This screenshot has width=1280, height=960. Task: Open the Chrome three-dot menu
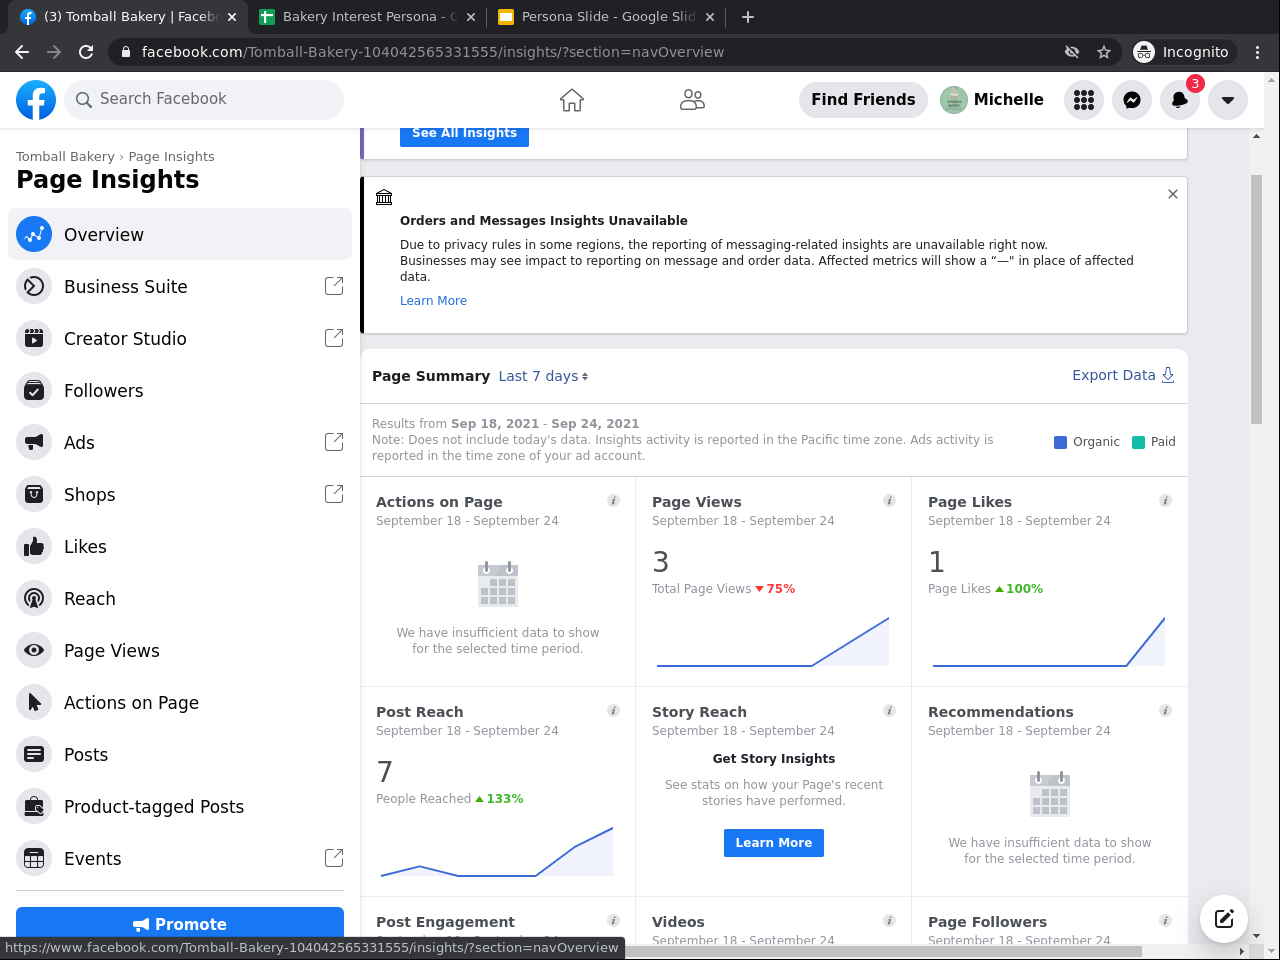[x=1258, y=52]
